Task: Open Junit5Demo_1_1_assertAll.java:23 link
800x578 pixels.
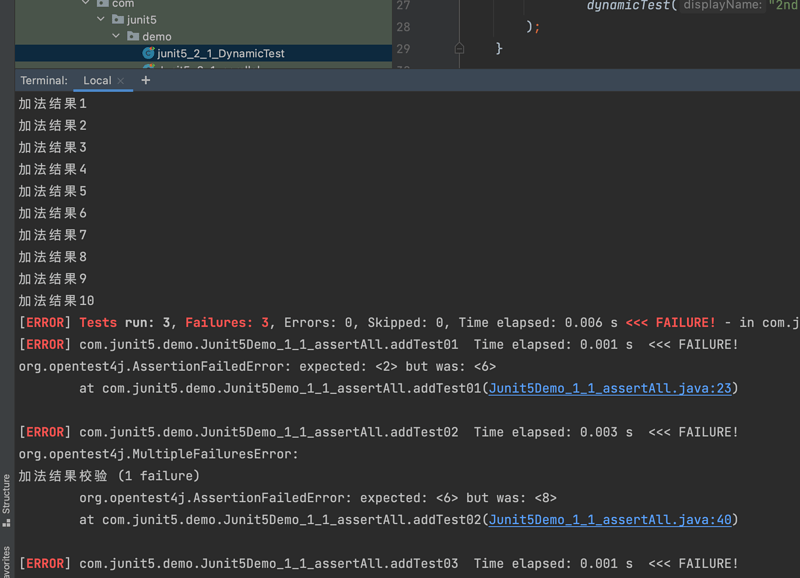Action: [610, 388]
